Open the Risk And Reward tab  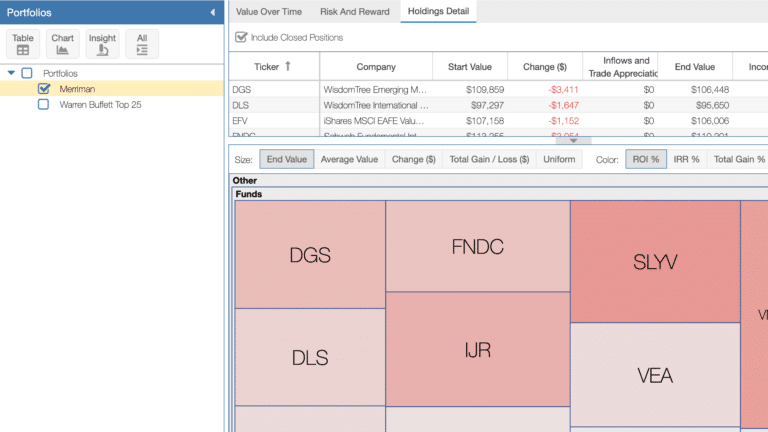pyautogui.click(x=355, y=12)
